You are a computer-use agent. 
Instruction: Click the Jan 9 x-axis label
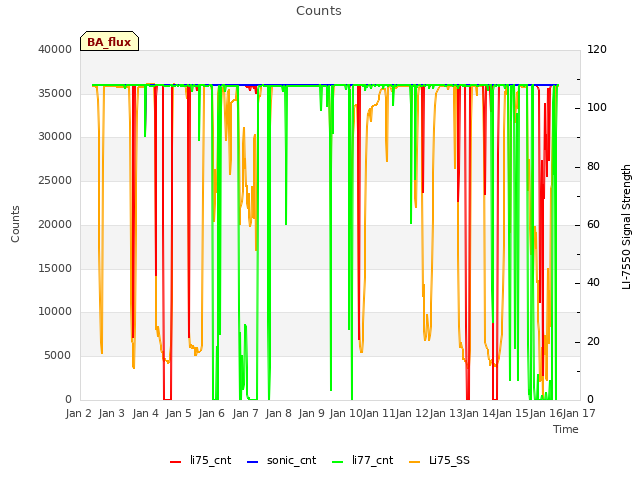[311, 413]
